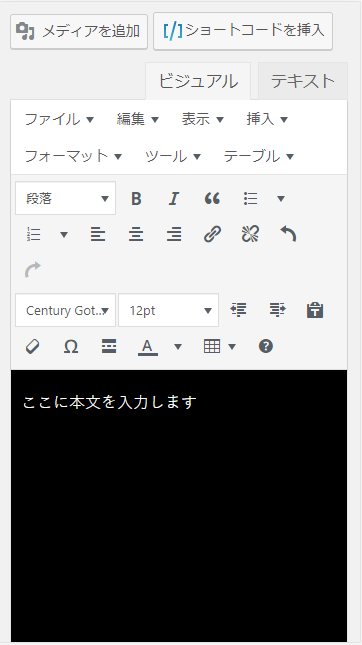Image resolution: width=362 pixels, height=645 pixels.
Task: Insert a bulleted list
Action: 250,199
